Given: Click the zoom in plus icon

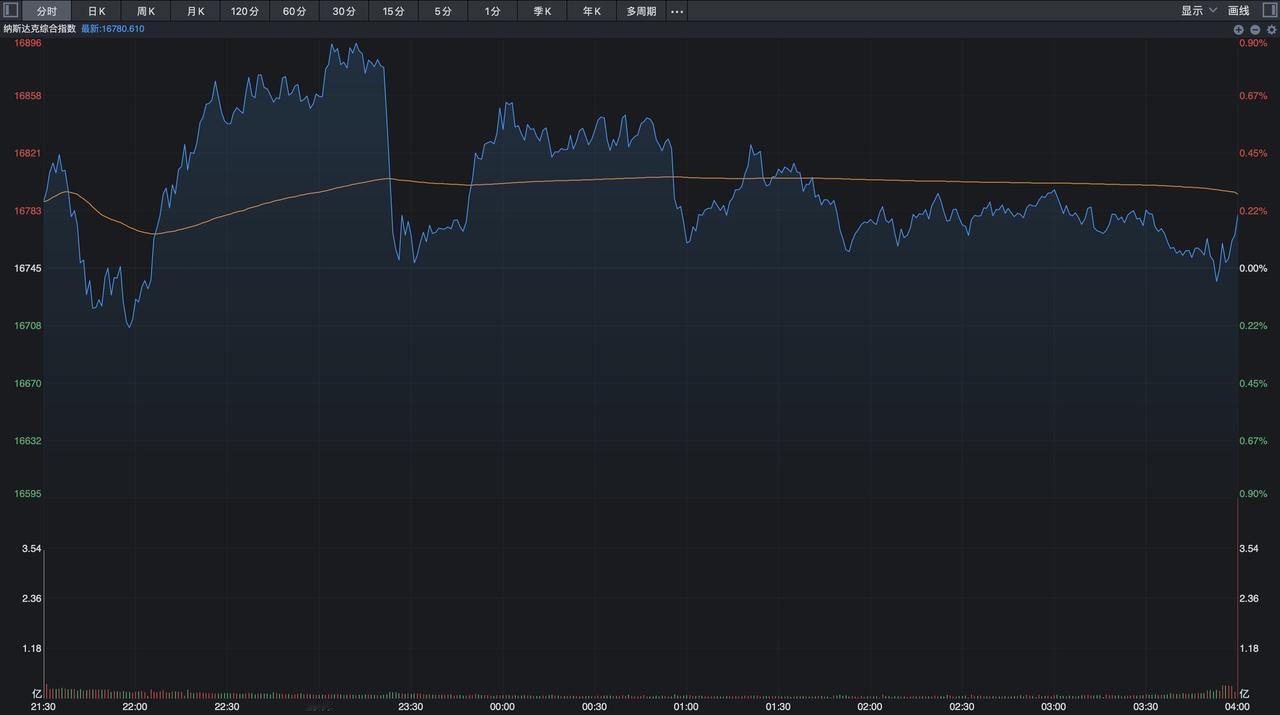Looking at the screenshot, I should point(1238,30).
